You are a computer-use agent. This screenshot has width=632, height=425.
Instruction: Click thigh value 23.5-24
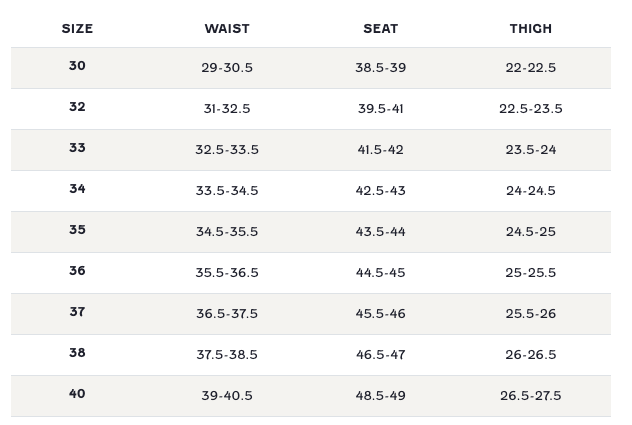[x=530, y=150]
